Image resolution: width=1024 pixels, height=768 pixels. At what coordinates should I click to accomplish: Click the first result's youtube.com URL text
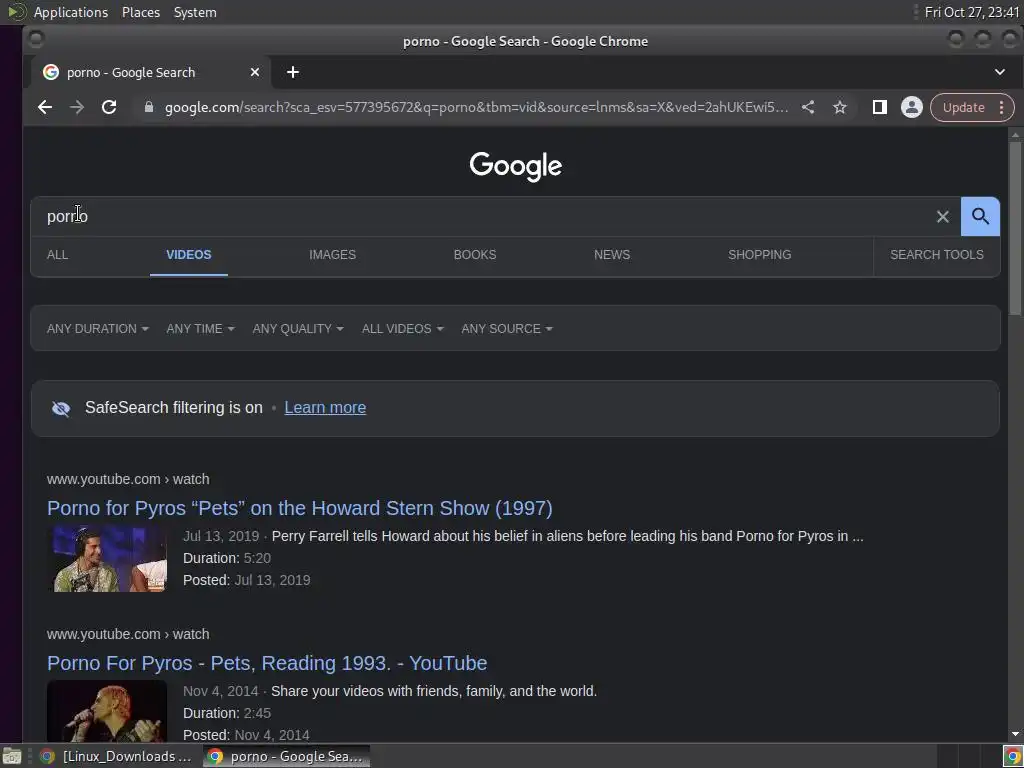point(128,479)
